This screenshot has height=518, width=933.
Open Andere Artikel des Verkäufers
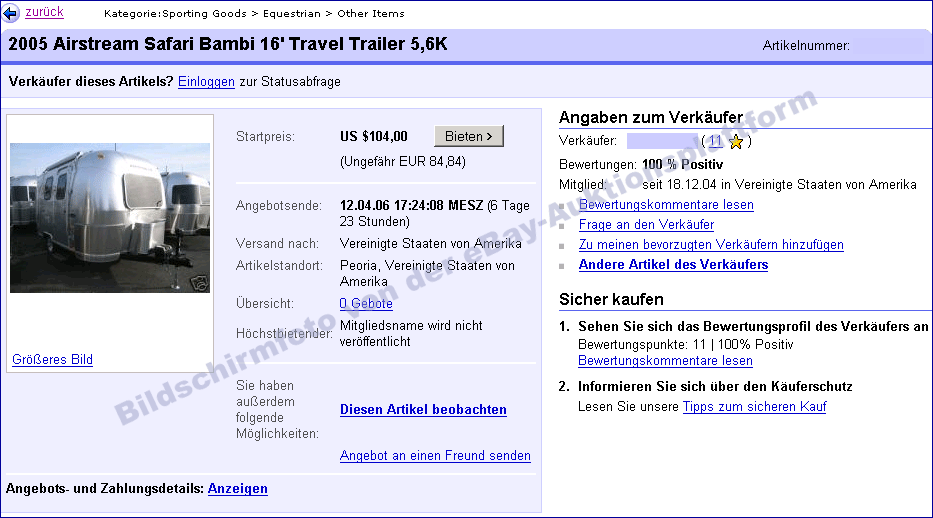coord(673,265)
